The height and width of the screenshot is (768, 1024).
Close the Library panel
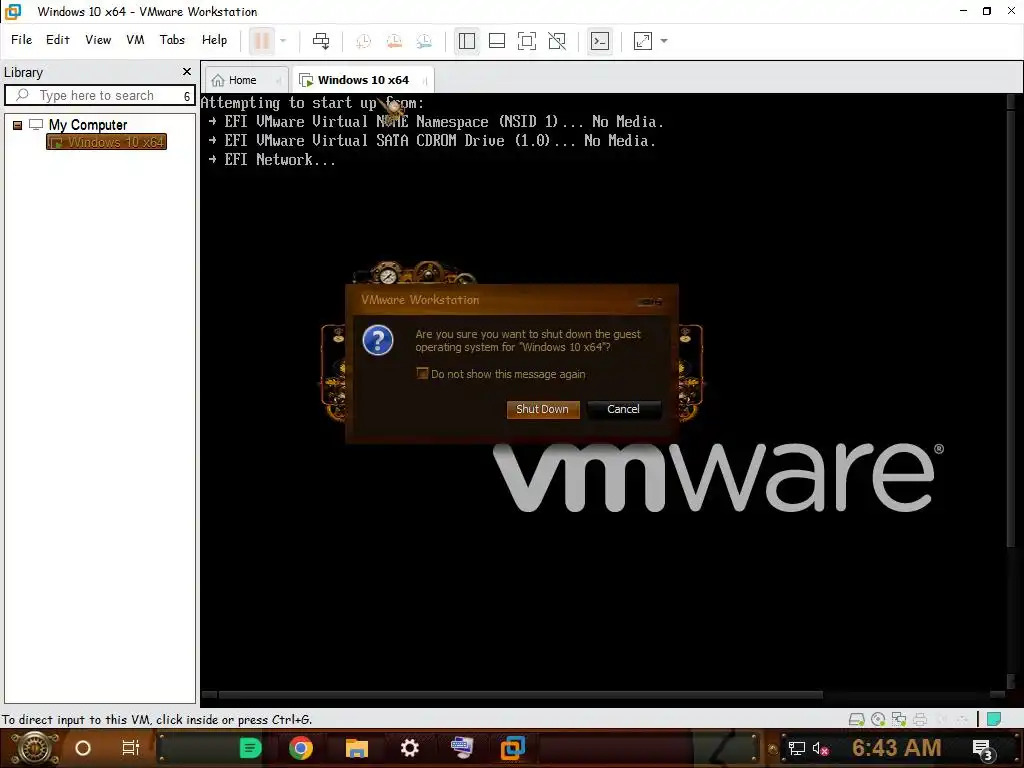pyautogui.click(x=187, y=72)
